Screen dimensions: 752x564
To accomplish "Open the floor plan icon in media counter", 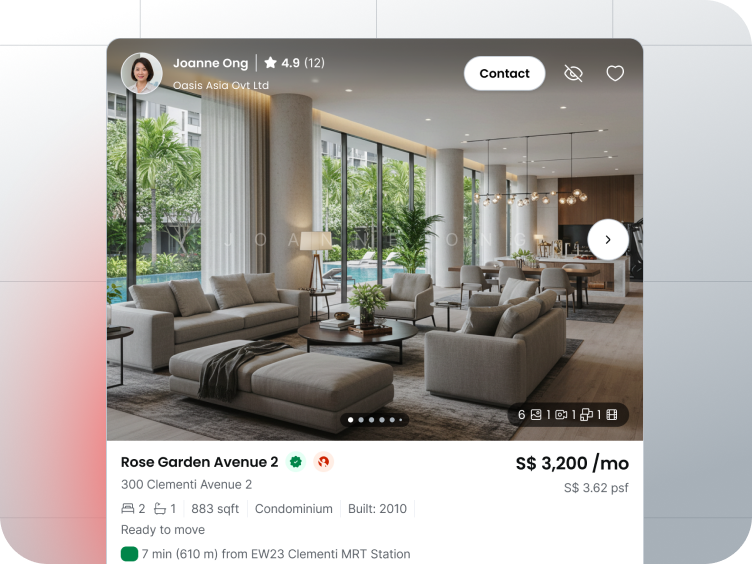I will click(x=586, y=414).
